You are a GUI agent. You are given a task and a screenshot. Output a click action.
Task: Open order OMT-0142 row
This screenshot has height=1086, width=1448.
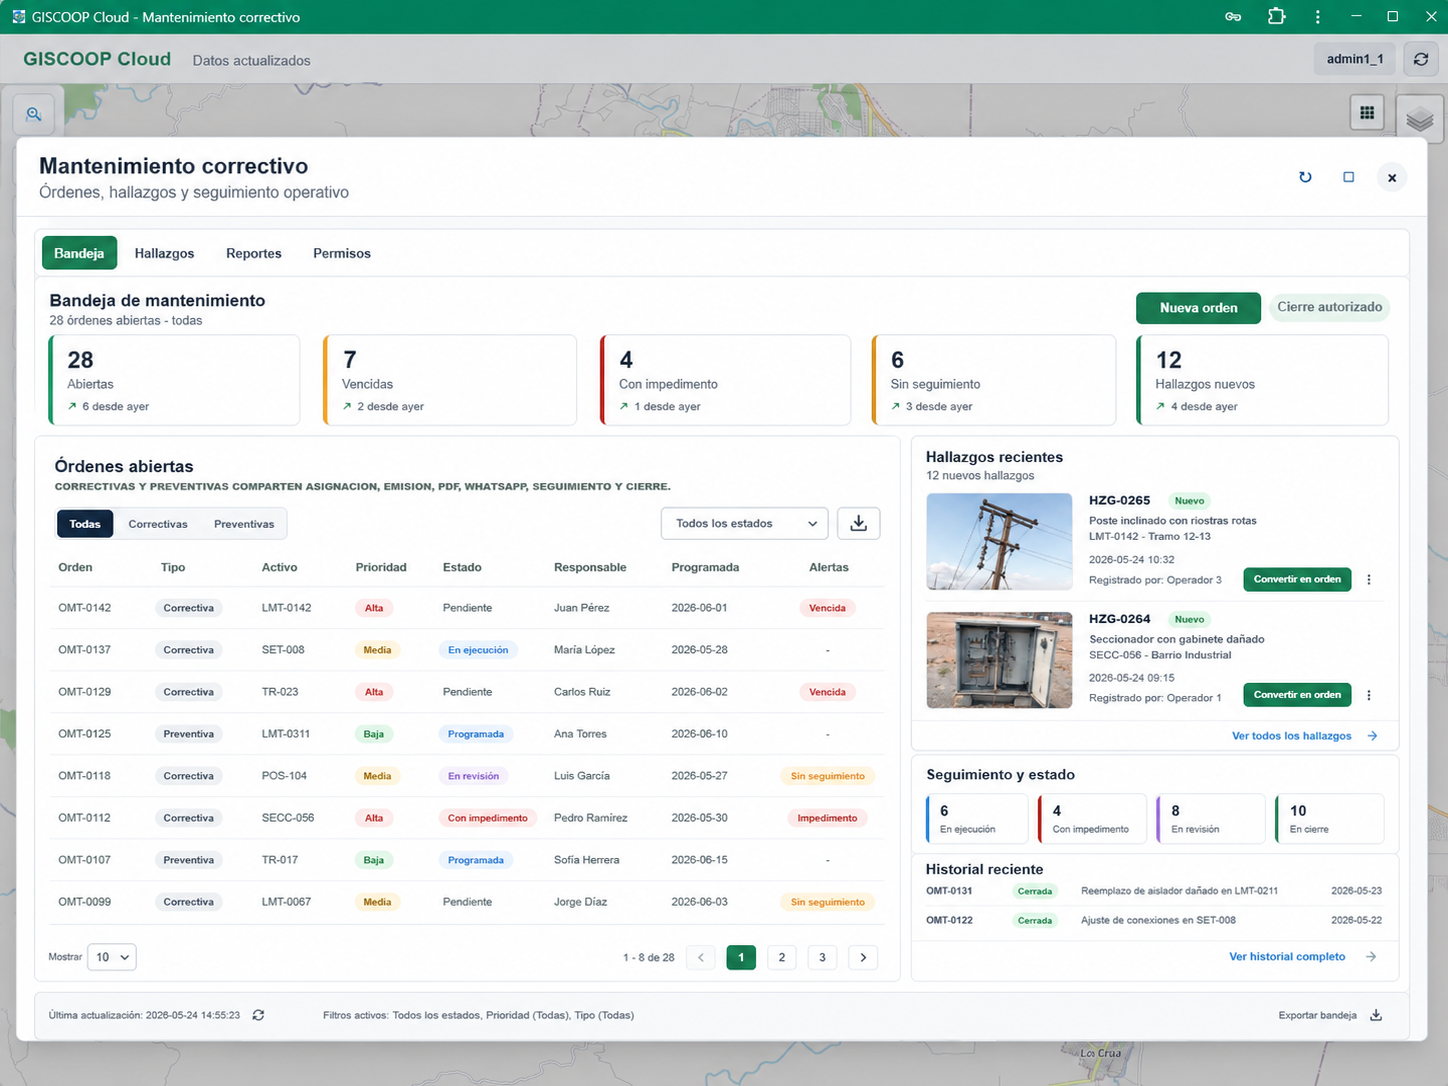coord(469,608)
